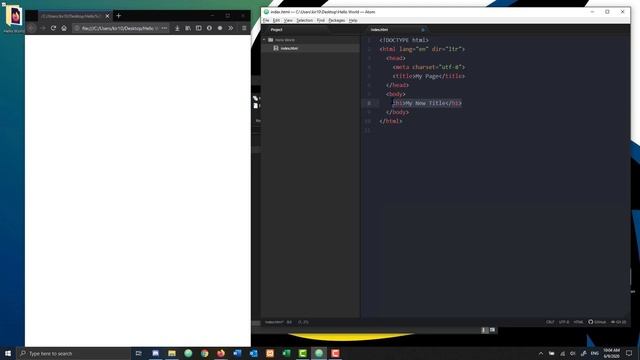Screen dimensions: 640x360
Task: Click the CRLF line ending indicator
Action: (x=550, y=322)
